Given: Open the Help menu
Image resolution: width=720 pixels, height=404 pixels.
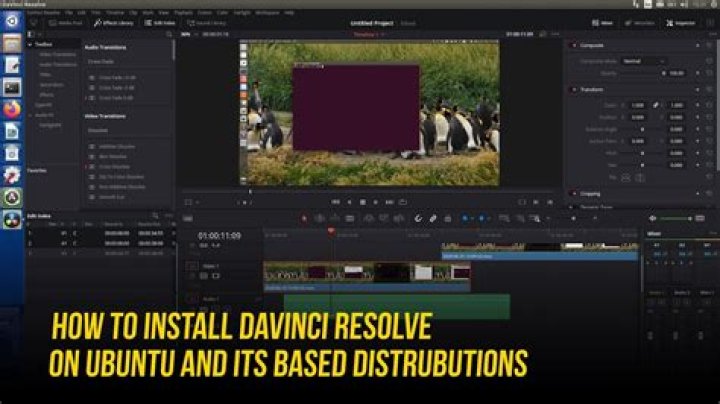Looking at the screenshot, I should (289, 13).
